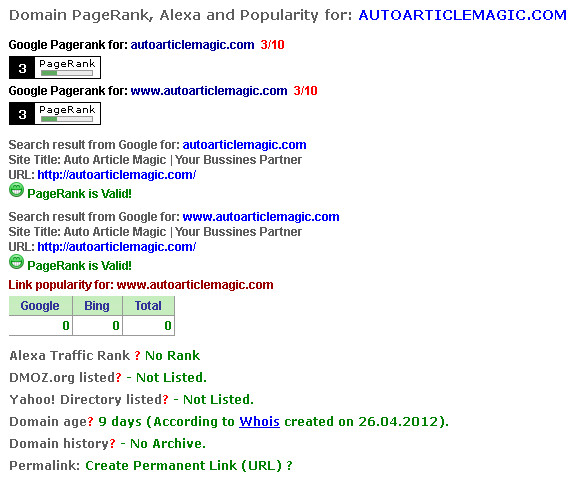The height and width of the screenshot is (478, 582).
Task: Follow the second http://autoarticlemagic.com/ URL link
Action: tap(117, 247)
